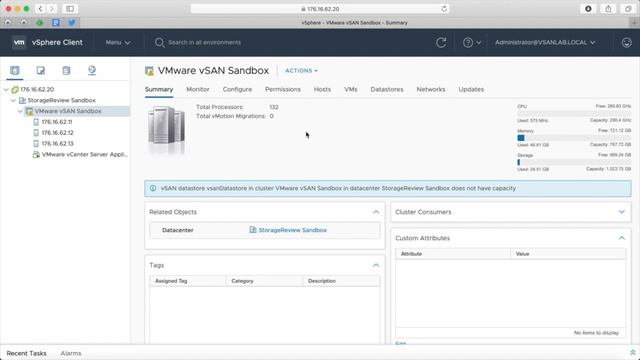Open the Safari share button
Viewport: 640px width, 360px height.
pos(608,9)
